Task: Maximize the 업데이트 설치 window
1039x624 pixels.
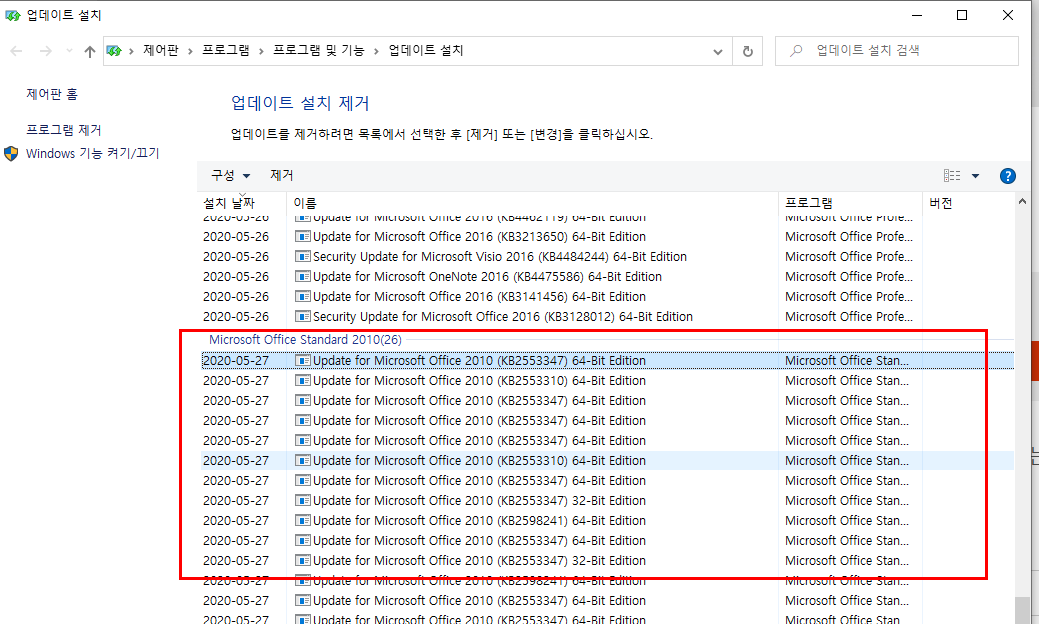Action: point(962,15)
